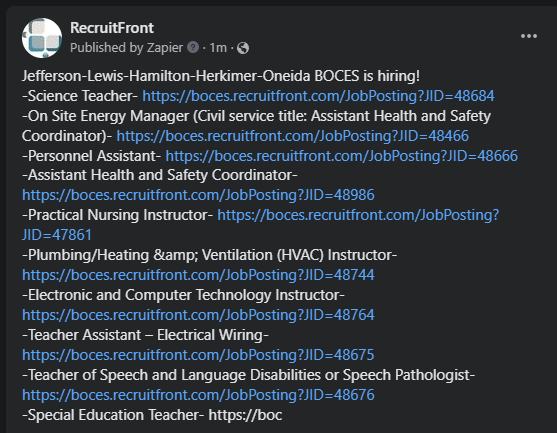The image size is (557, 433).
Task: Click the question mark icon beside Zapier
Action: (x=193, y=47)
